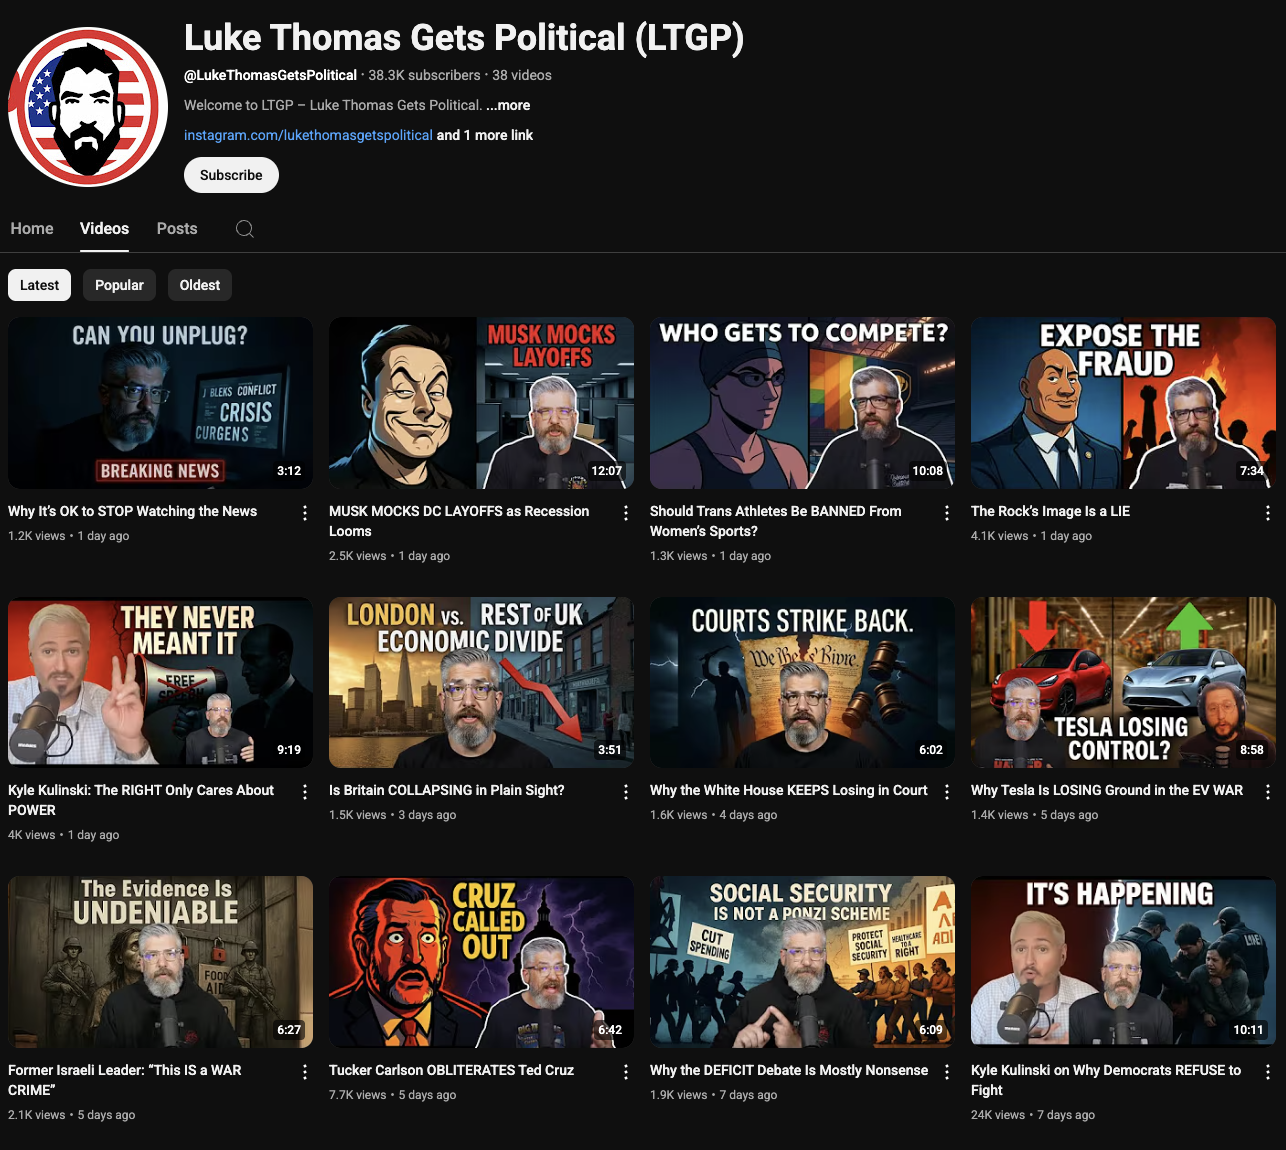Open options menu for 'Why It's OK to STOP Watching the News'

[305, 513]
